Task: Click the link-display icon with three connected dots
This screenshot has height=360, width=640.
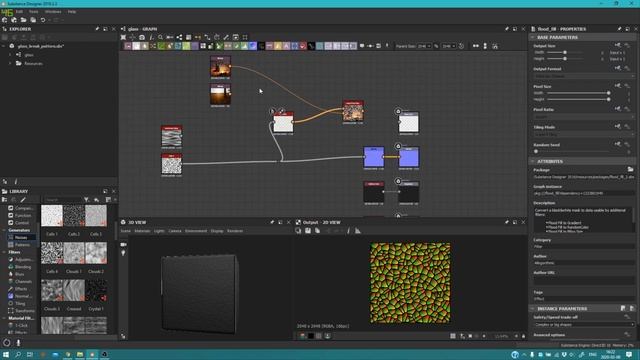Action: point(179,37)
